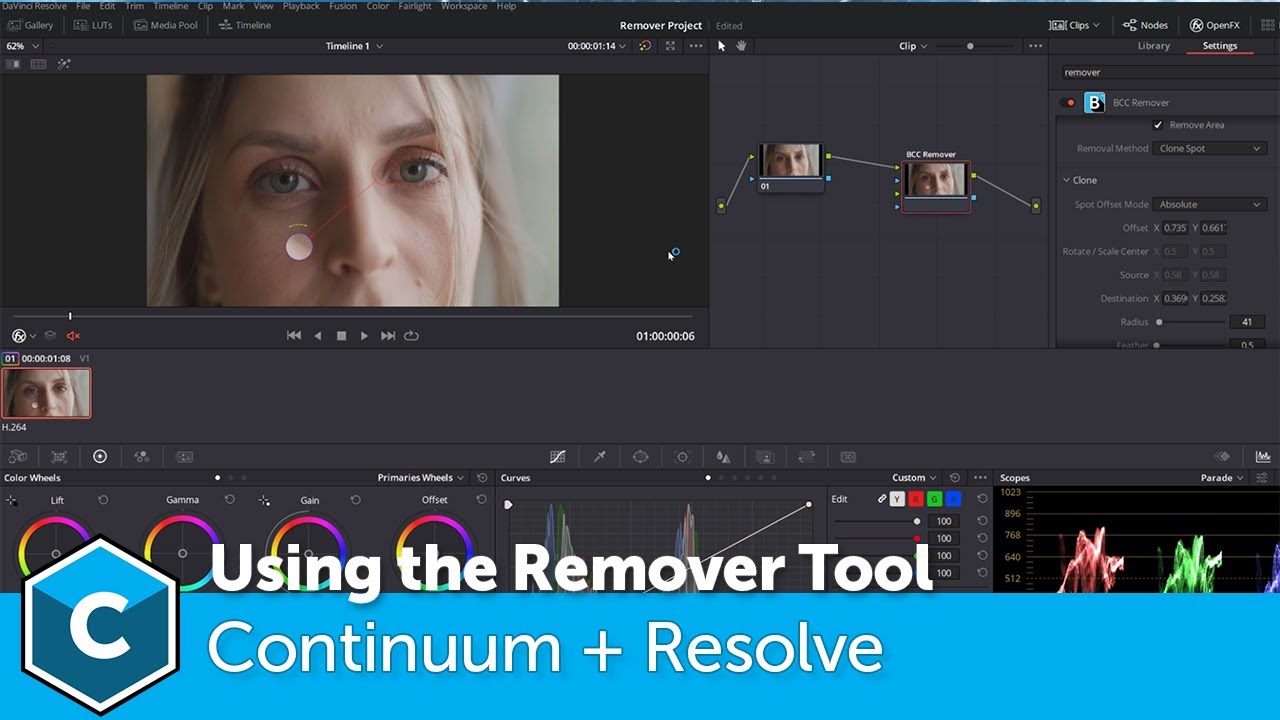The height and width of the screenshot is (720, 1280).
Task: Select the clip 01 thumbnail
Action: point(46,393)
